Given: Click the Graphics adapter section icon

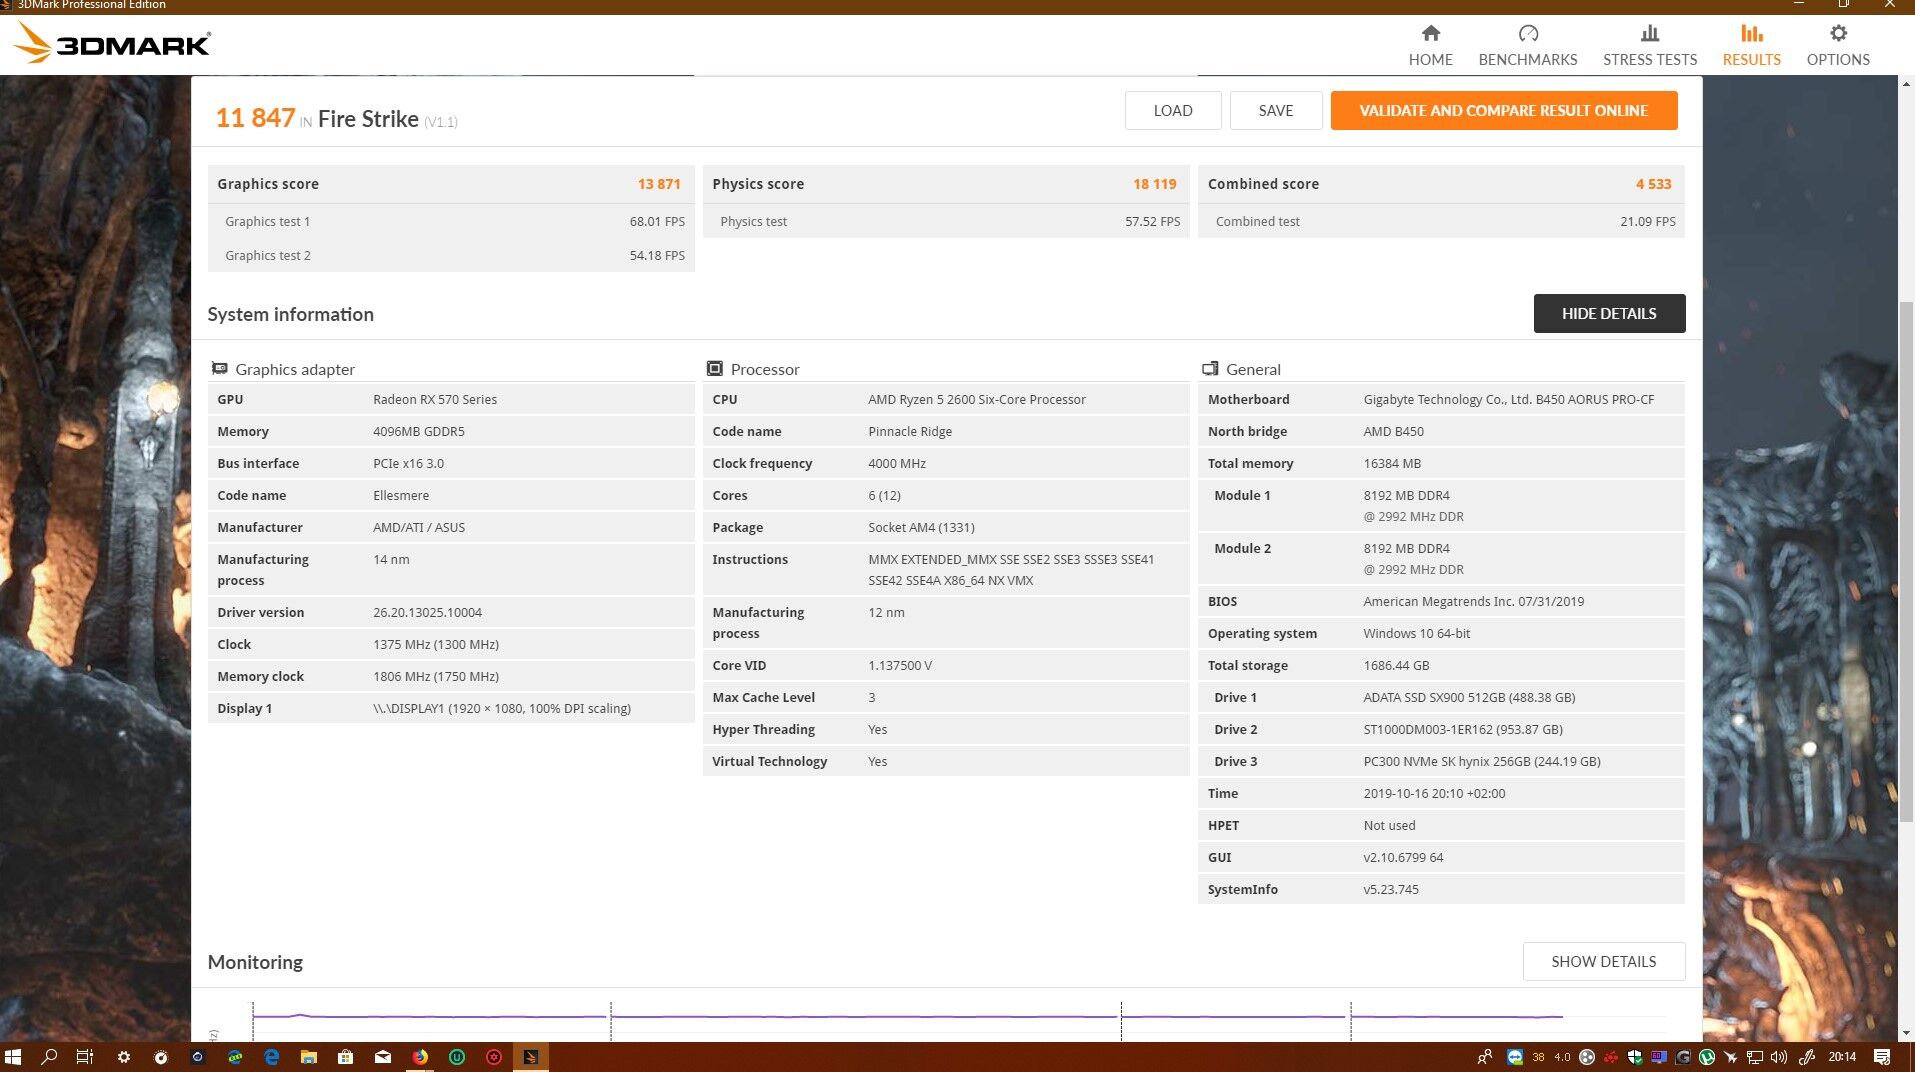Looking at the screenshot, I should [219, 369].
